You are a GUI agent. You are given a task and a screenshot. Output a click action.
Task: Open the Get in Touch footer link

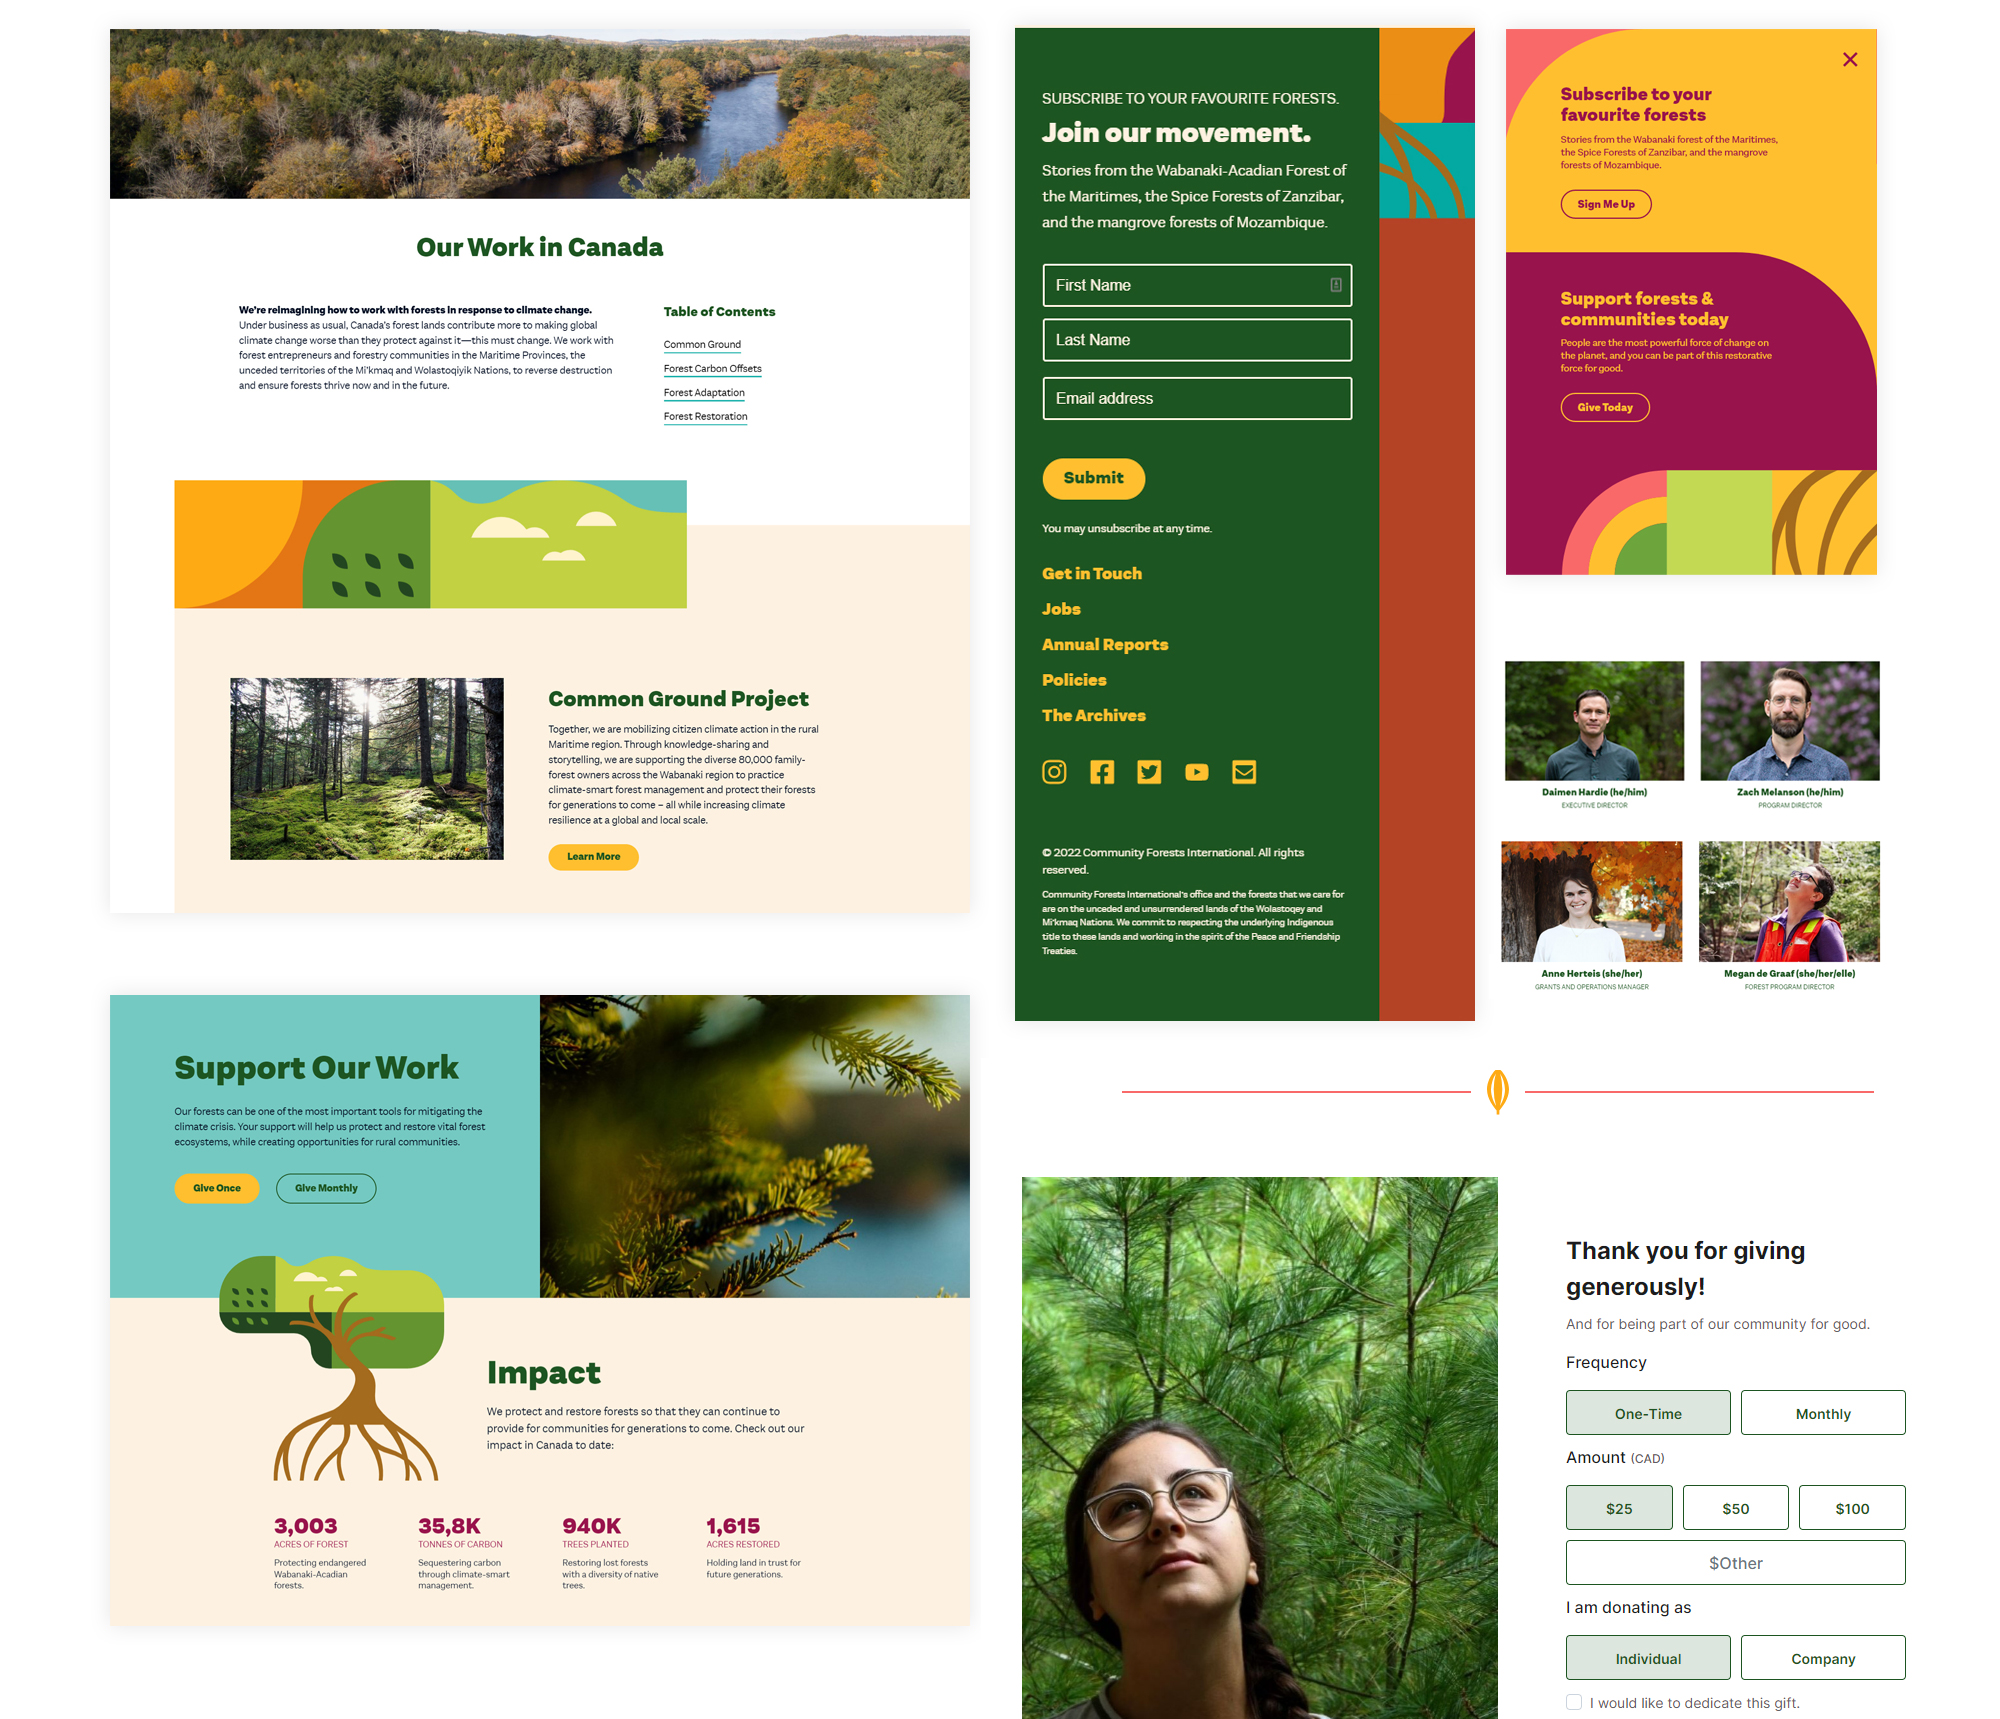click(x=1092, y=573)
